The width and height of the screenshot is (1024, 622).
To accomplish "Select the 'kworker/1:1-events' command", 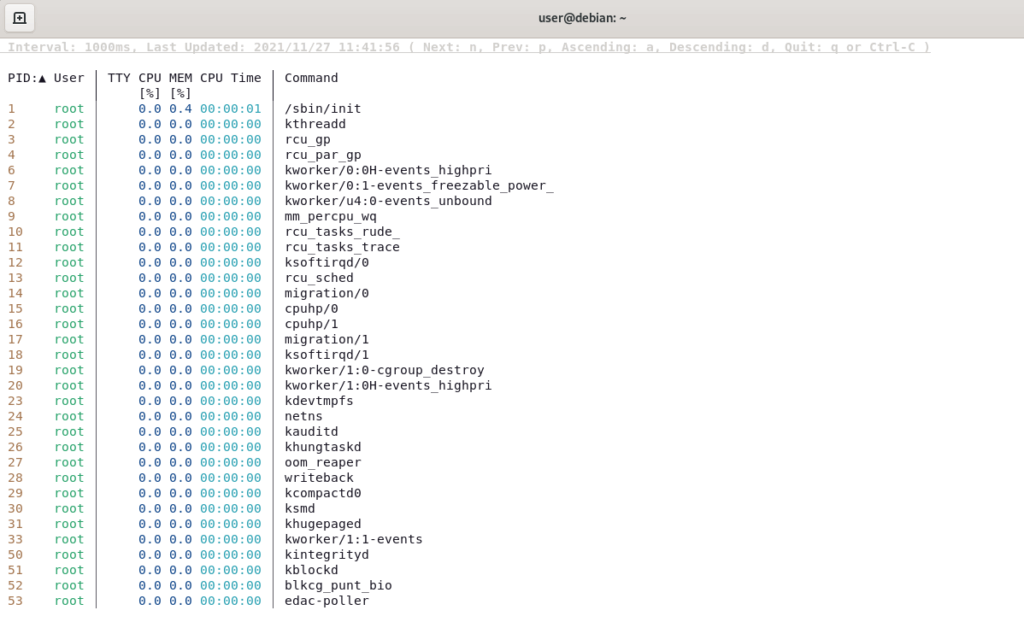I will coord(353,539).
